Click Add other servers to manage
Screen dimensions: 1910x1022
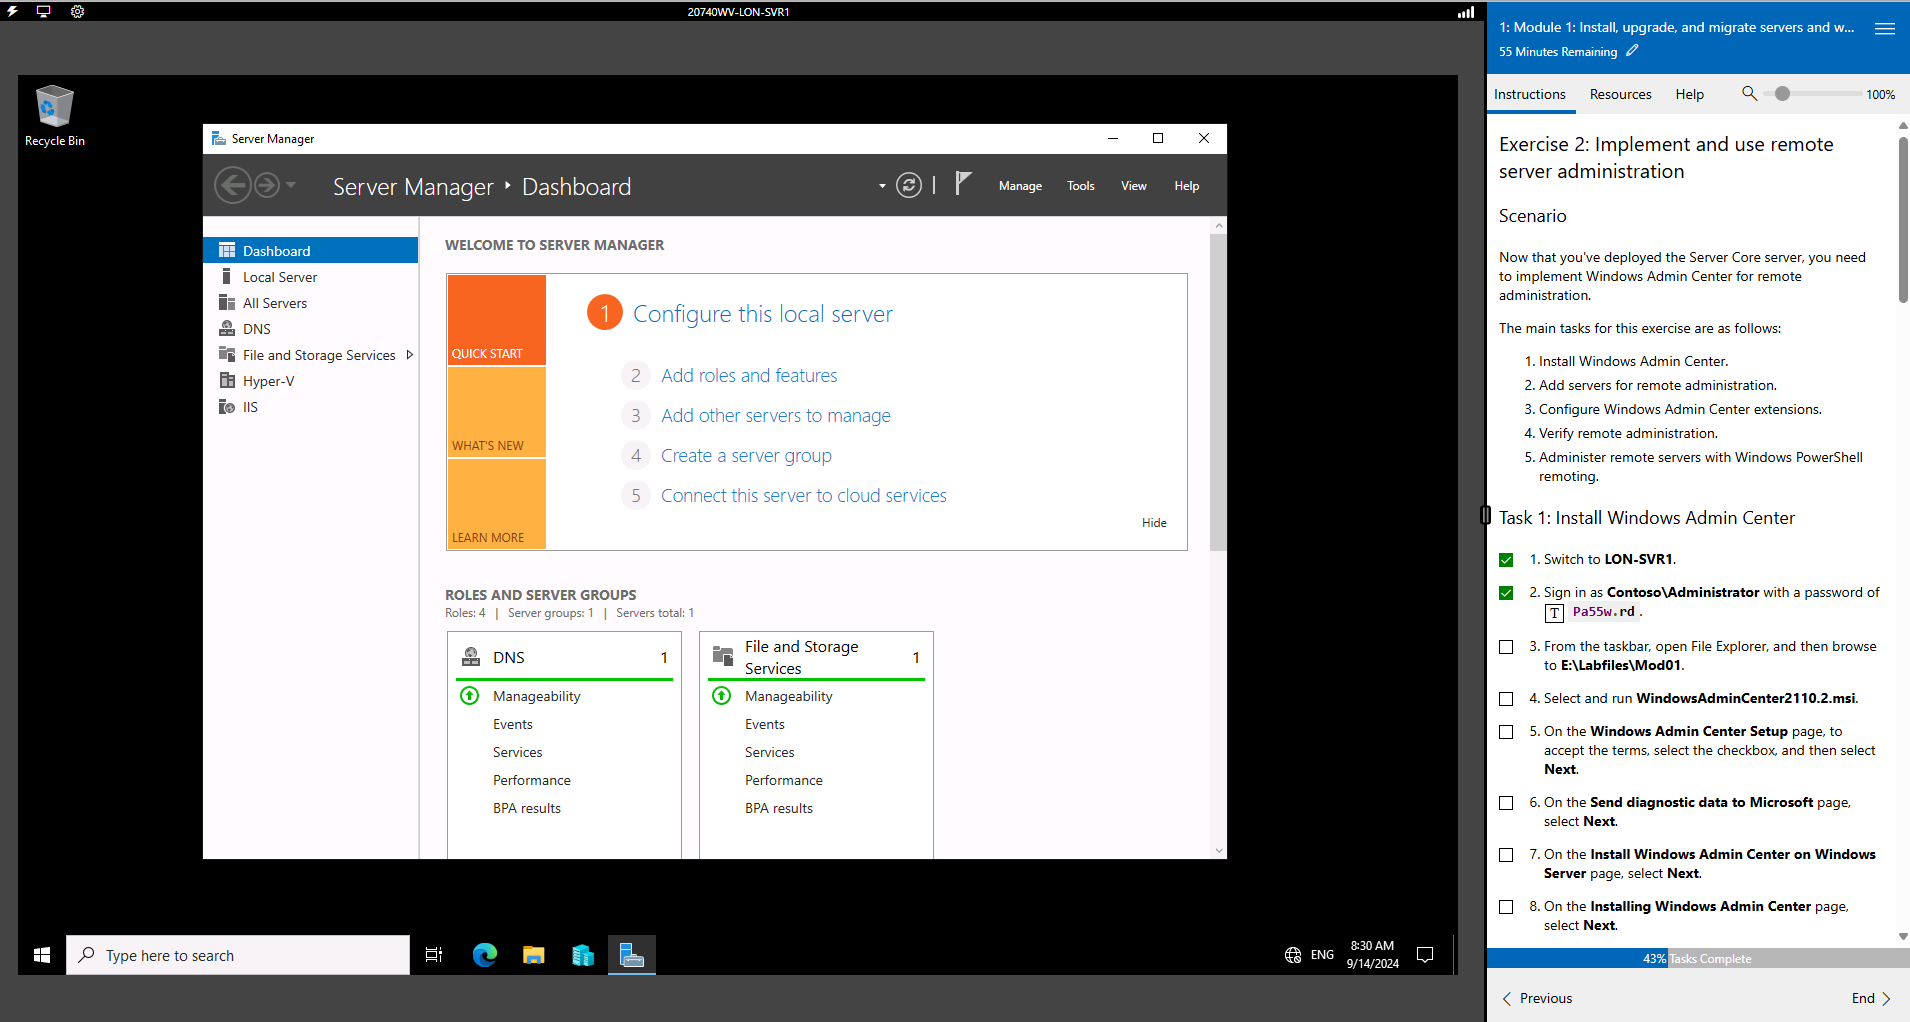point(776,416)
